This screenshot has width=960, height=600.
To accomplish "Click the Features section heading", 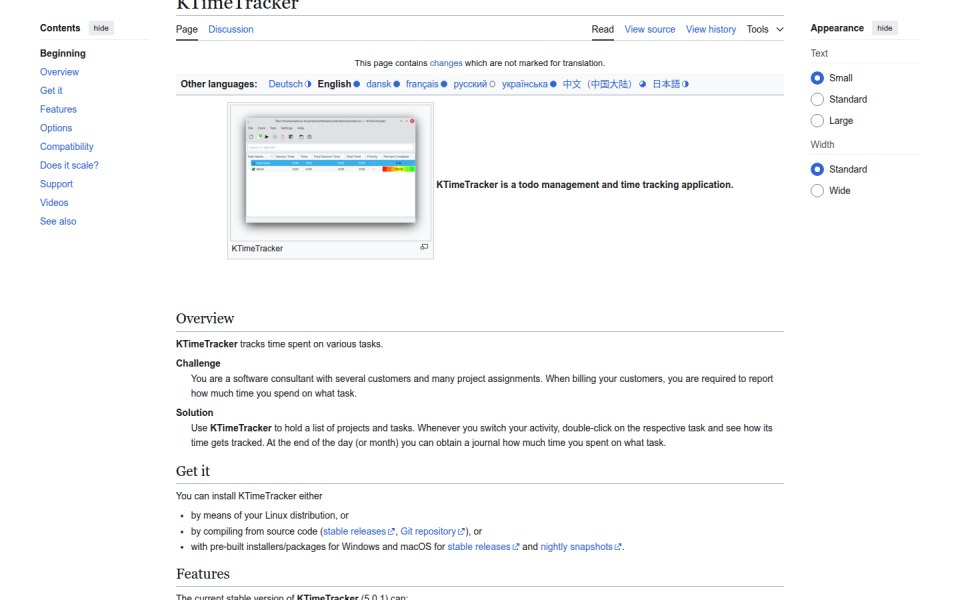I will (203, 574).
